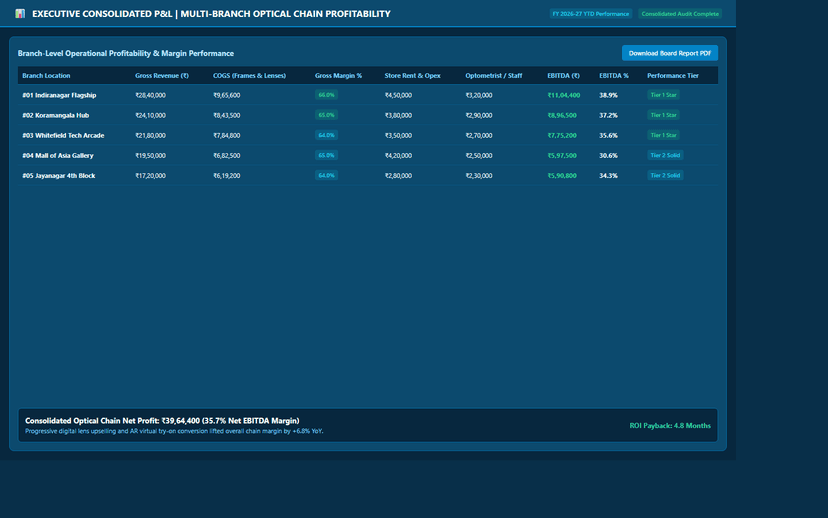Click Whitefield's 64.0% gross margin badge
The width and height of the screenshot is (828, 518).
click(326, 135)
